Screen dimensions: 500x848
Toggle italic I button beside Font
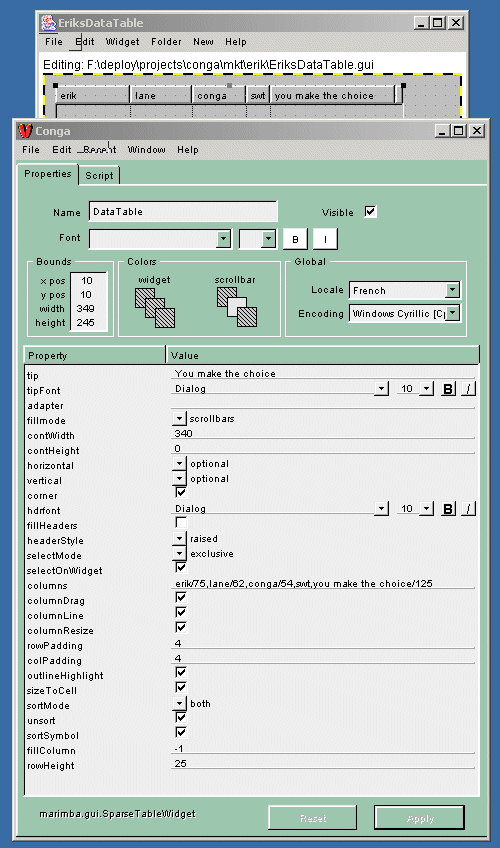point(325,239)
